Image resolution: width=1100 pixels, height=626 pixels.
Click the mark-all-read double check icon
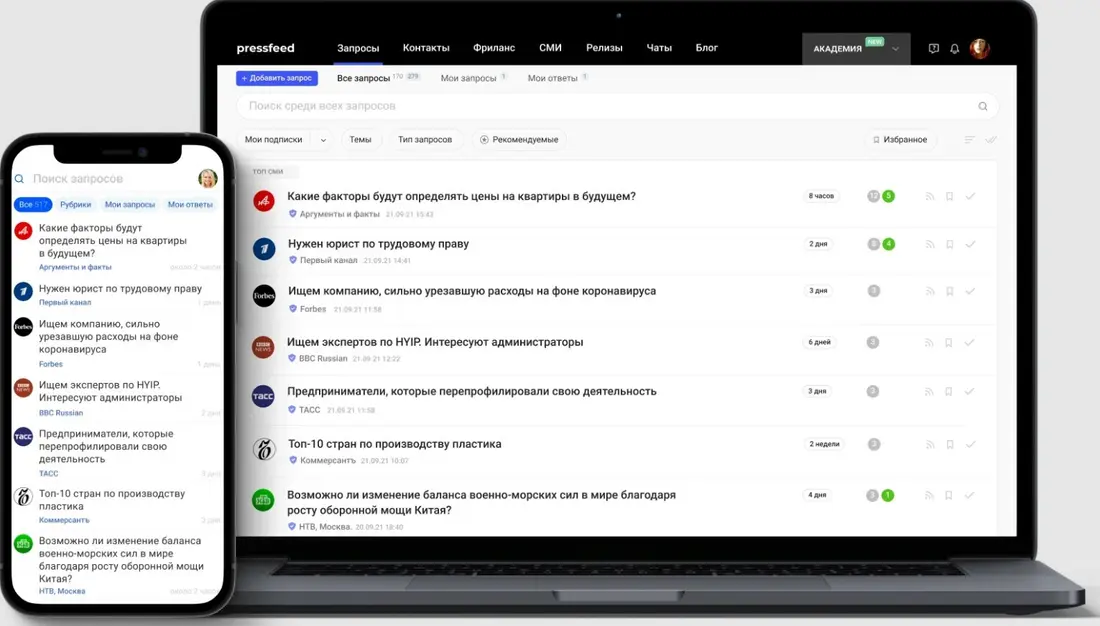click(x=991, y=140)
